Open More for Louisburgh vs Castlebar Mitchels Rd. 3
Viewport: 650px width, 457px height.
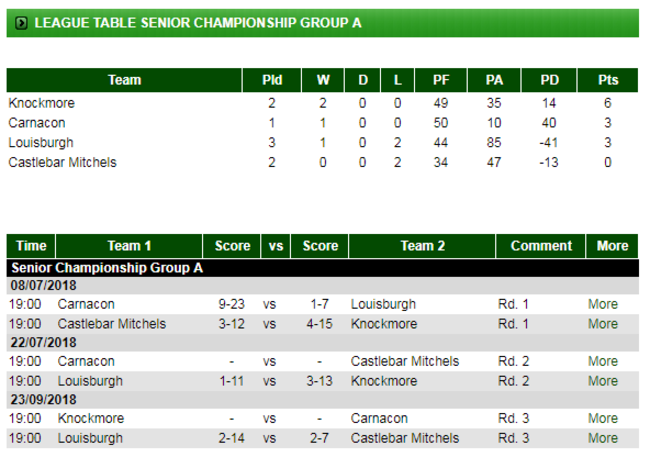(602, 437)
